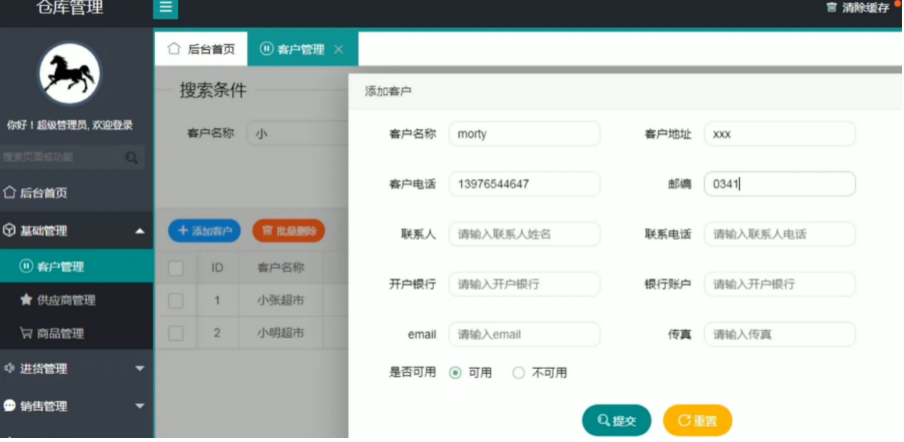Check the row checkbox for 小张超市
Screen dimensions: 904x442
pyautogui.click(x=176, y=300)
